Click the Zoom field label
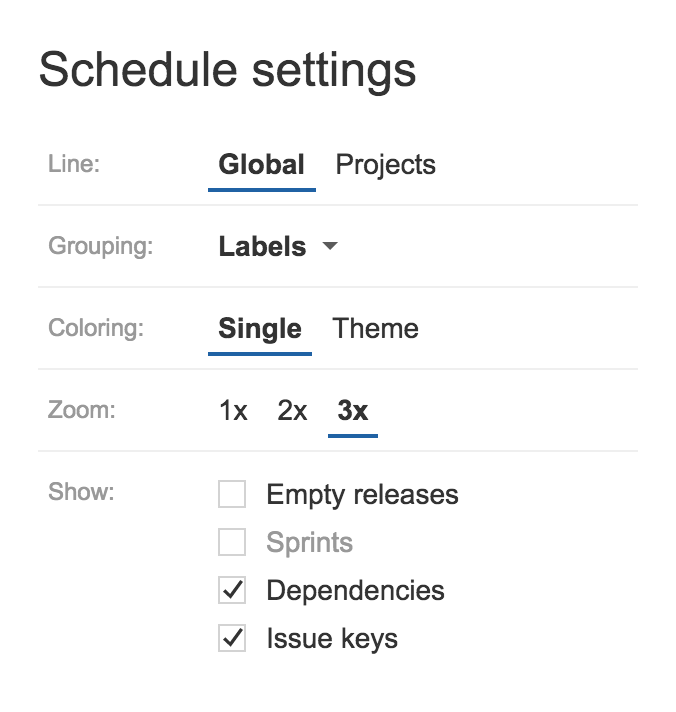The height and width of the screenshot is (712, 676). click(82, 410)
